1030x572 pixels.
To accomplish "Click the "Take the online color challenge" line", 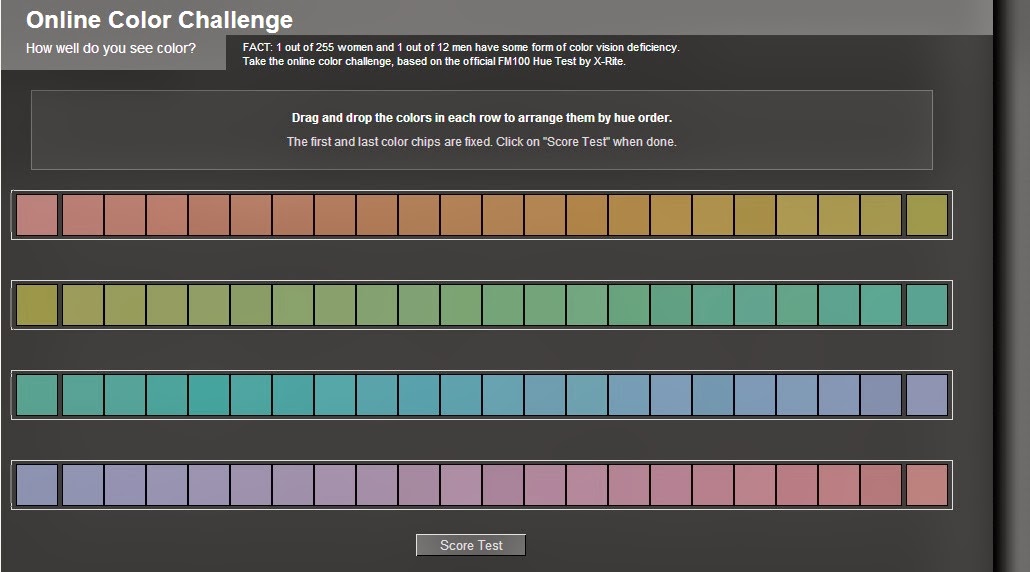I will tap(434, 61).
